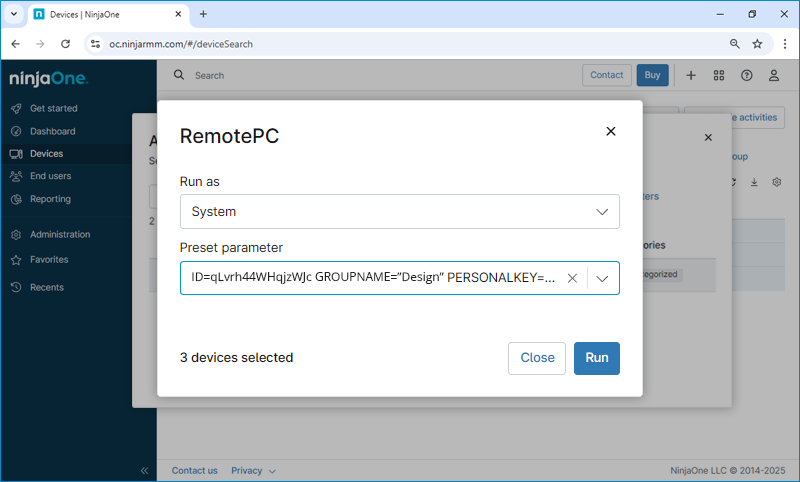Open the Run as System dropdown

399,211
